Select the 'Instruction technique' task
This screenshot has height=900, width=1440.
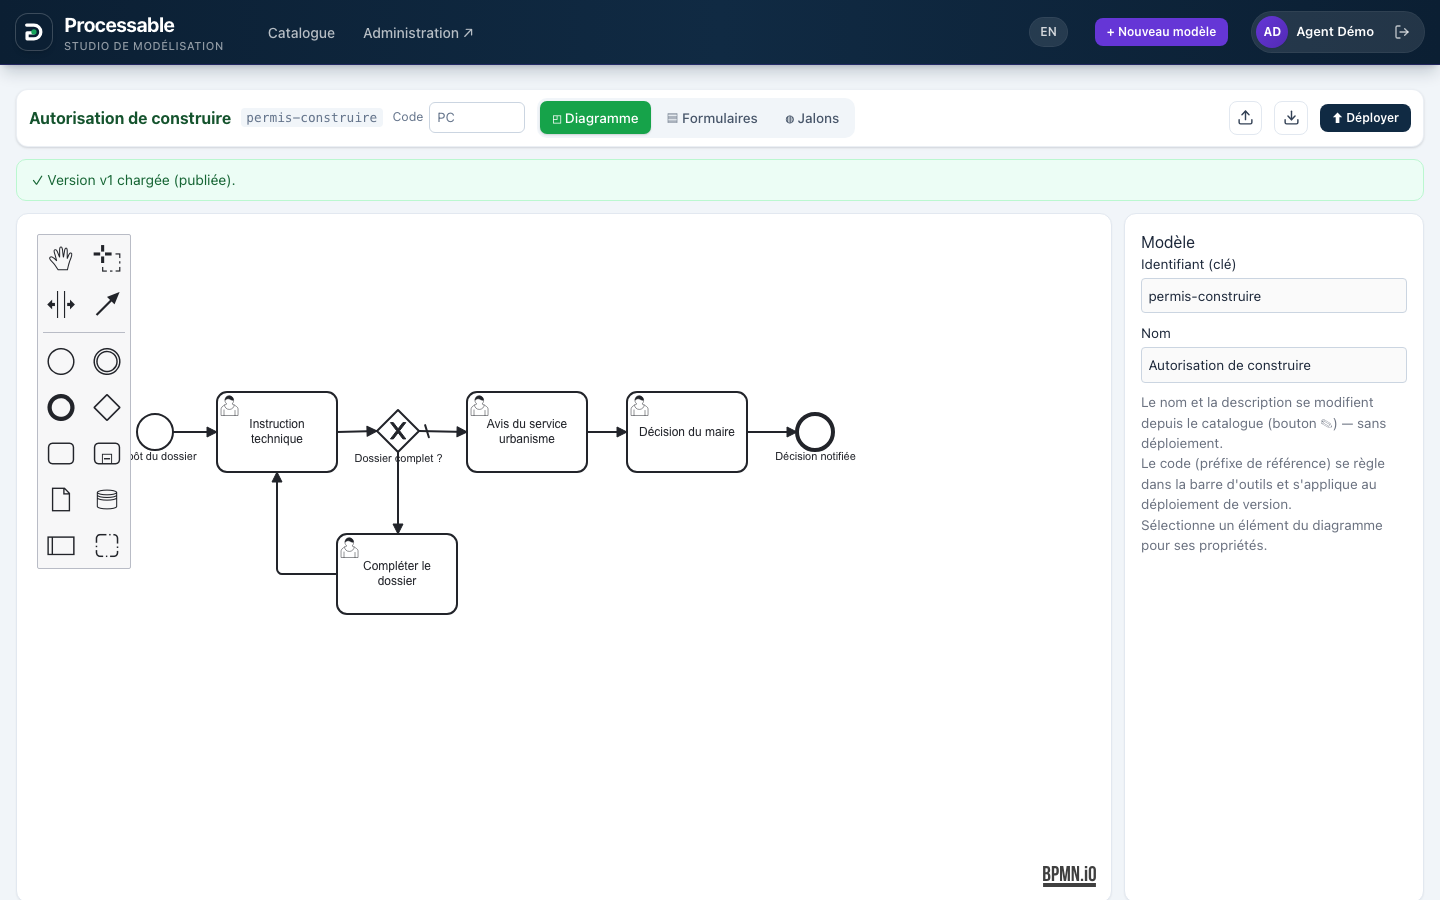(277, 432)
